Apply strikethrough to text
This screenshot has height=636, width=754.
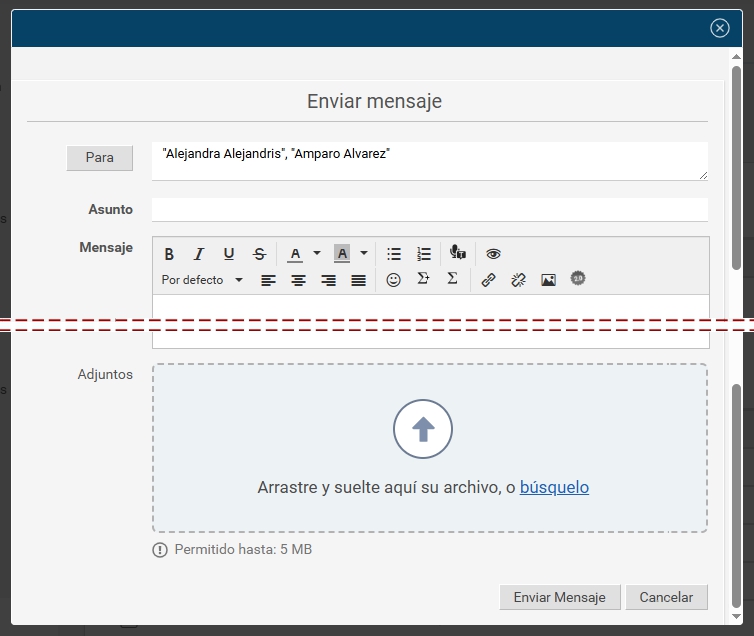point(259,254)
